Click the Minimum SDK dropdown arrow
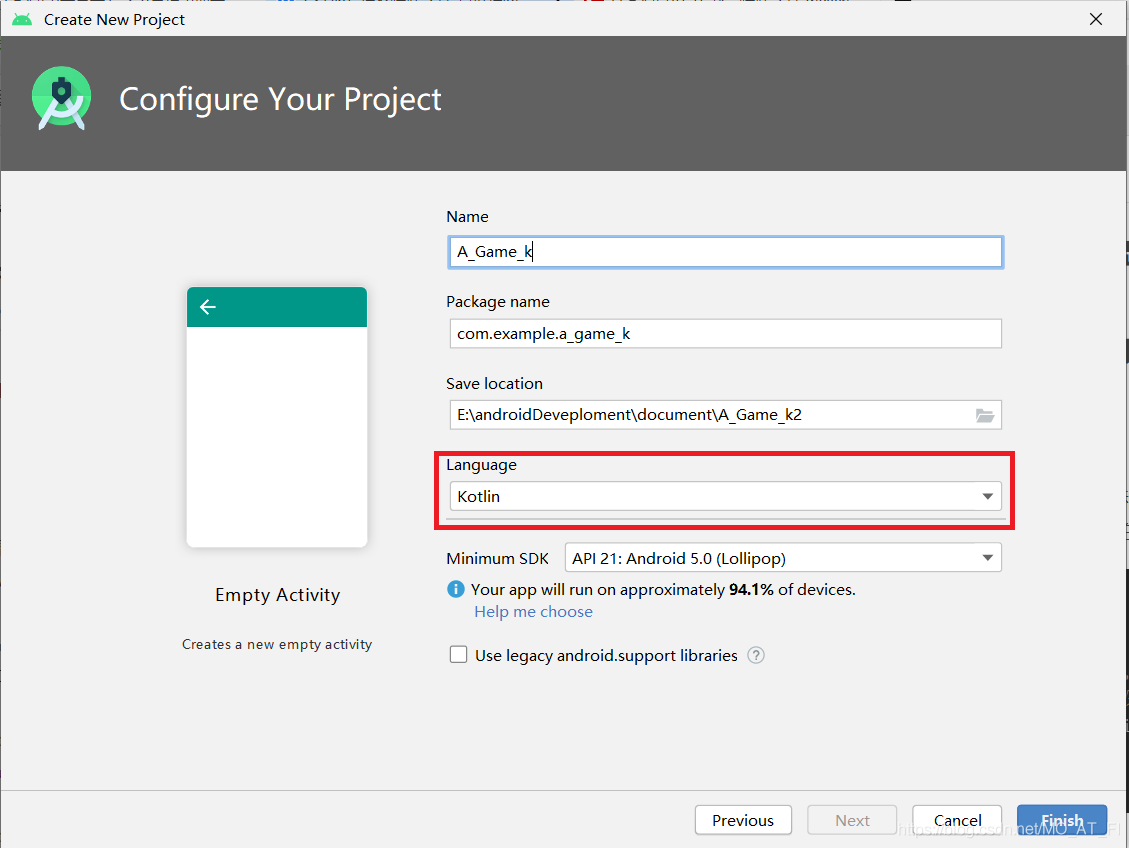The height and width of the screenshot is (848, 1129). pyautogui.click(x=987, y=558)
